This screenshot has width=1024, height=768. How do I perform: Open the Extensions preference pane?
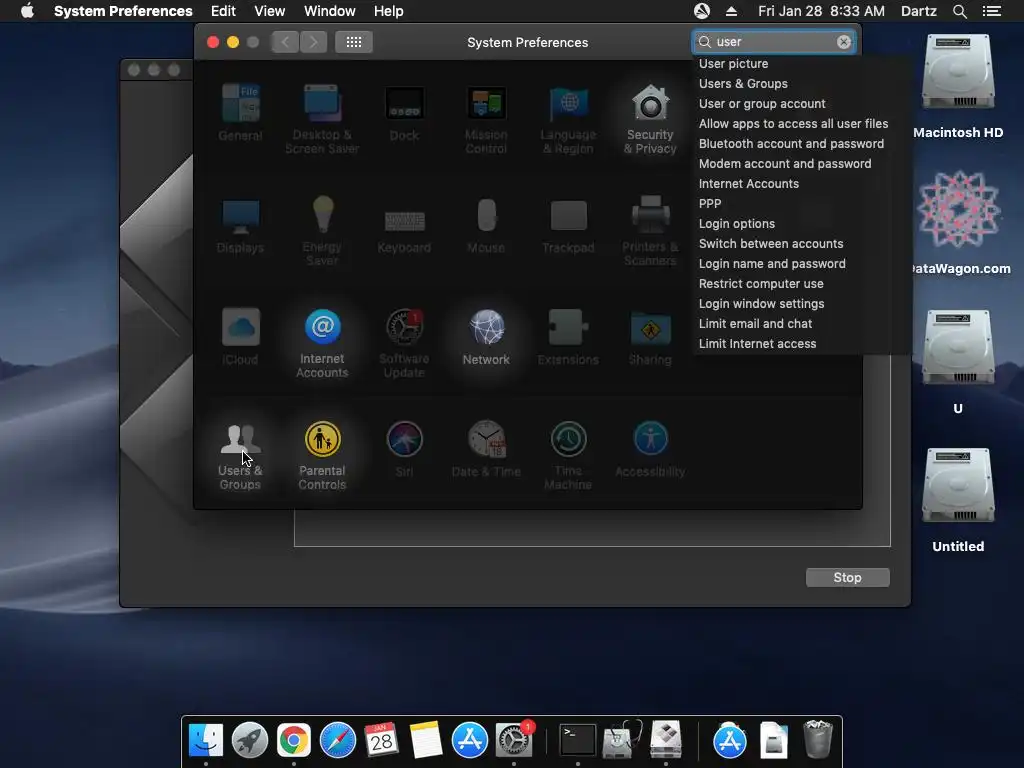(568, 337)
